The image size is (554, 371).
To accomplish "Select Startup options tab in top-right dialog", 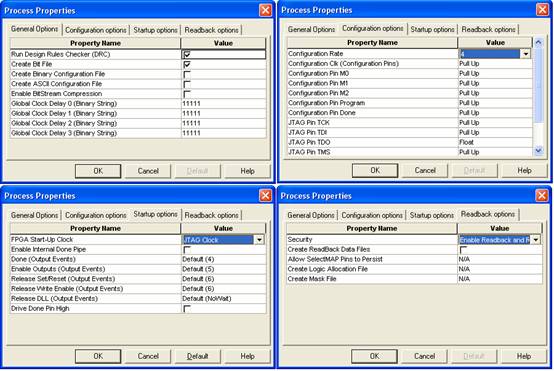I will coord(432,30).
